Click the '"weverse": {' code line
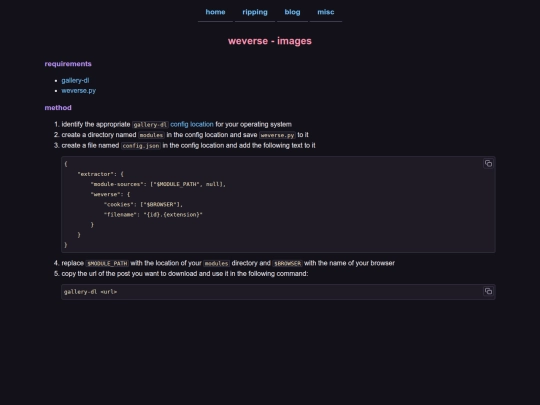This screenshot has width=540, height=405. tap(110, 195)
